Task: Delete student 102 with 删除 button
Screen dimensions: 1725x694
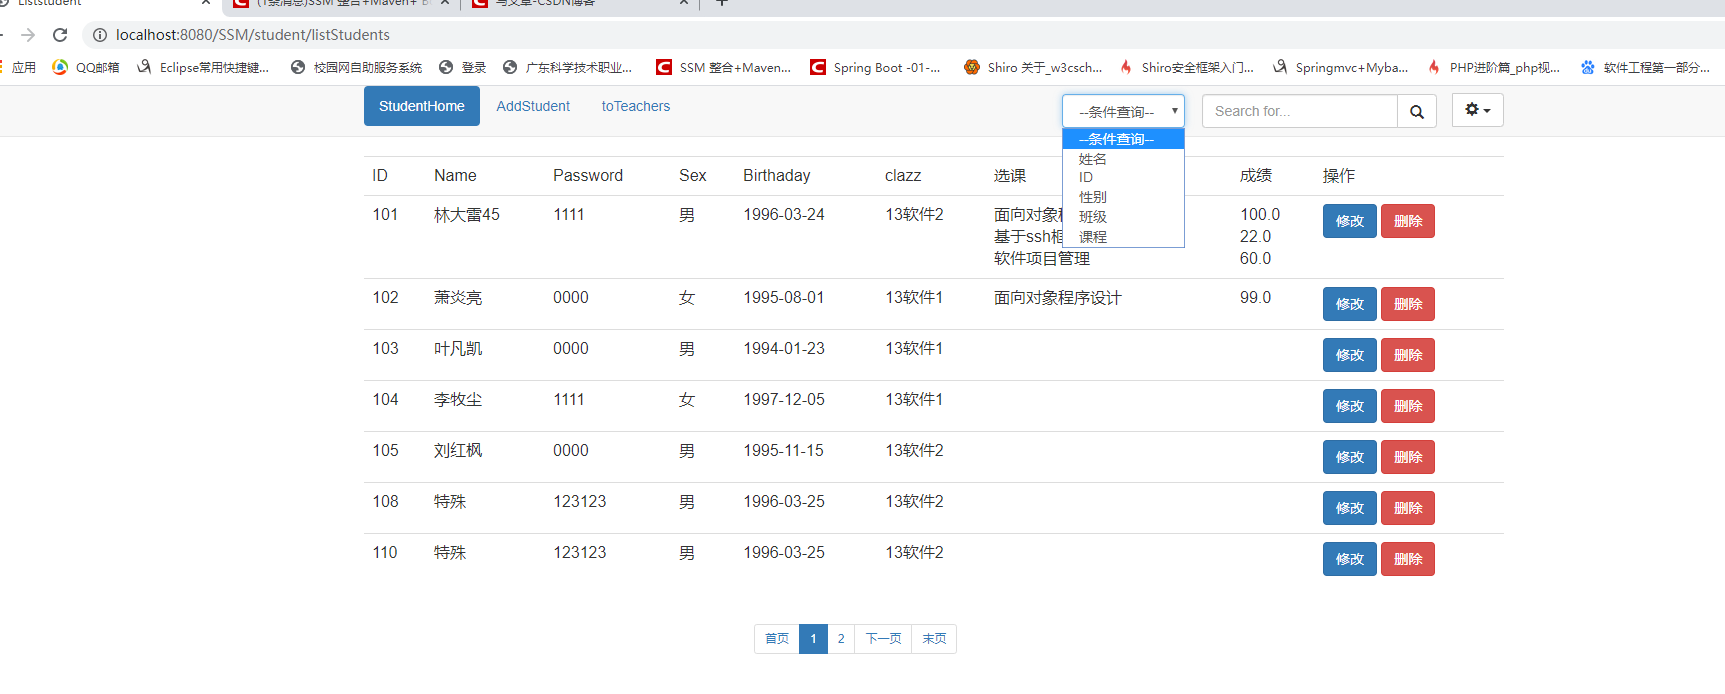Action: 1407,304
